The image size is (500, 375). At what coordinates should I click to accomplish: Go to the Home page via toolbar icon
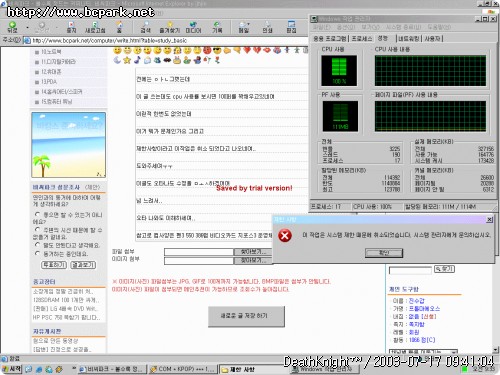[119, 26]
